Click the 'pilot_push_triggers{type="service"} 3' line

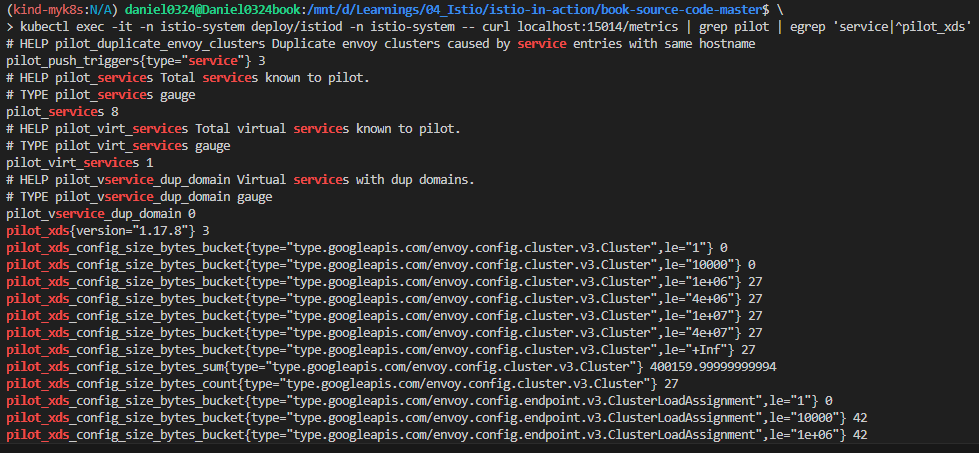tap(135, 61)
